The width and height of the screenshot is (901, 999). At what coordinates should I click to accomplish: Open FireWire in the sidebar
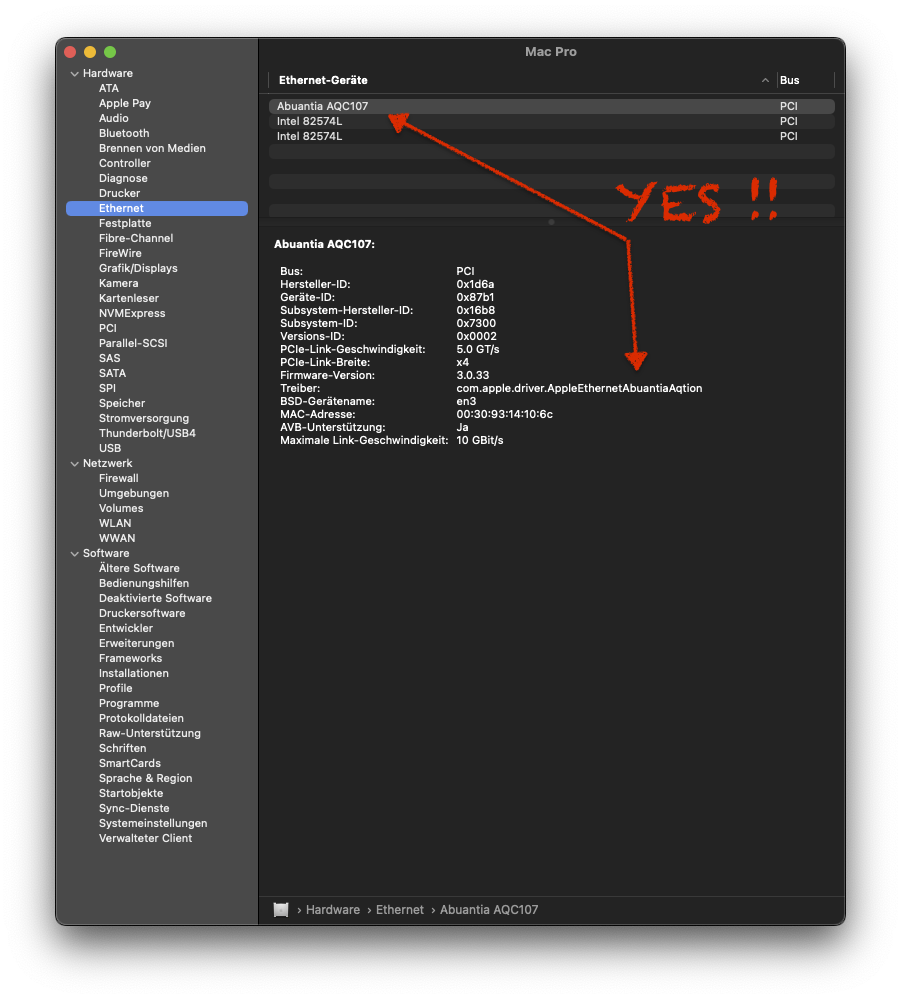pyautogui.click(x=120, y=253)
